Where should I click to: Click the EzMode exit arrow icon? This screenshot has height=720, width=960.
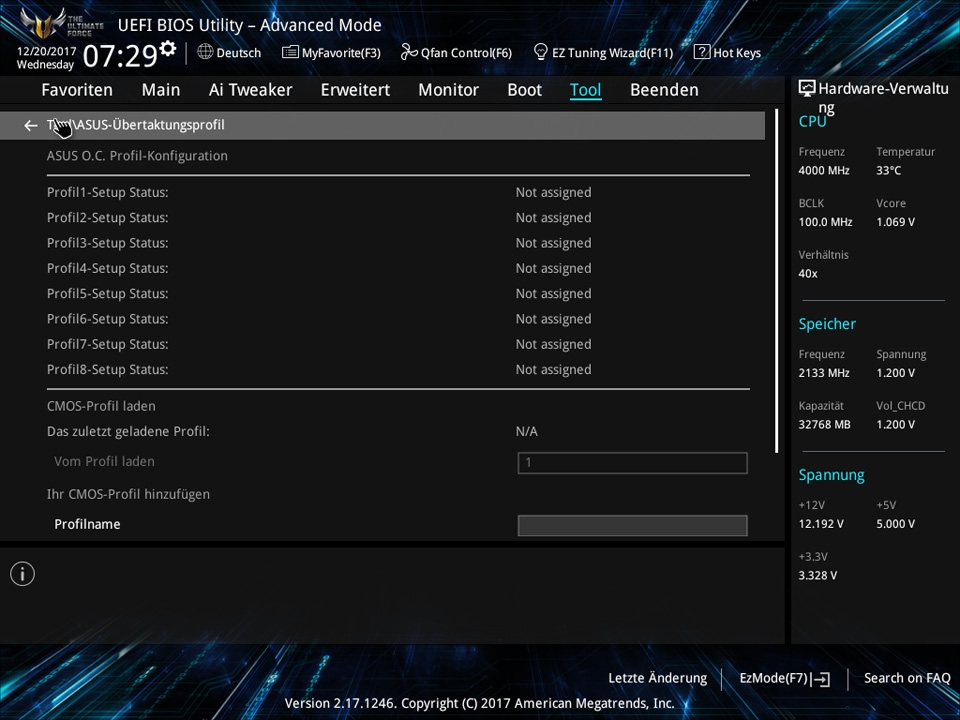click(x=822, y=679)
